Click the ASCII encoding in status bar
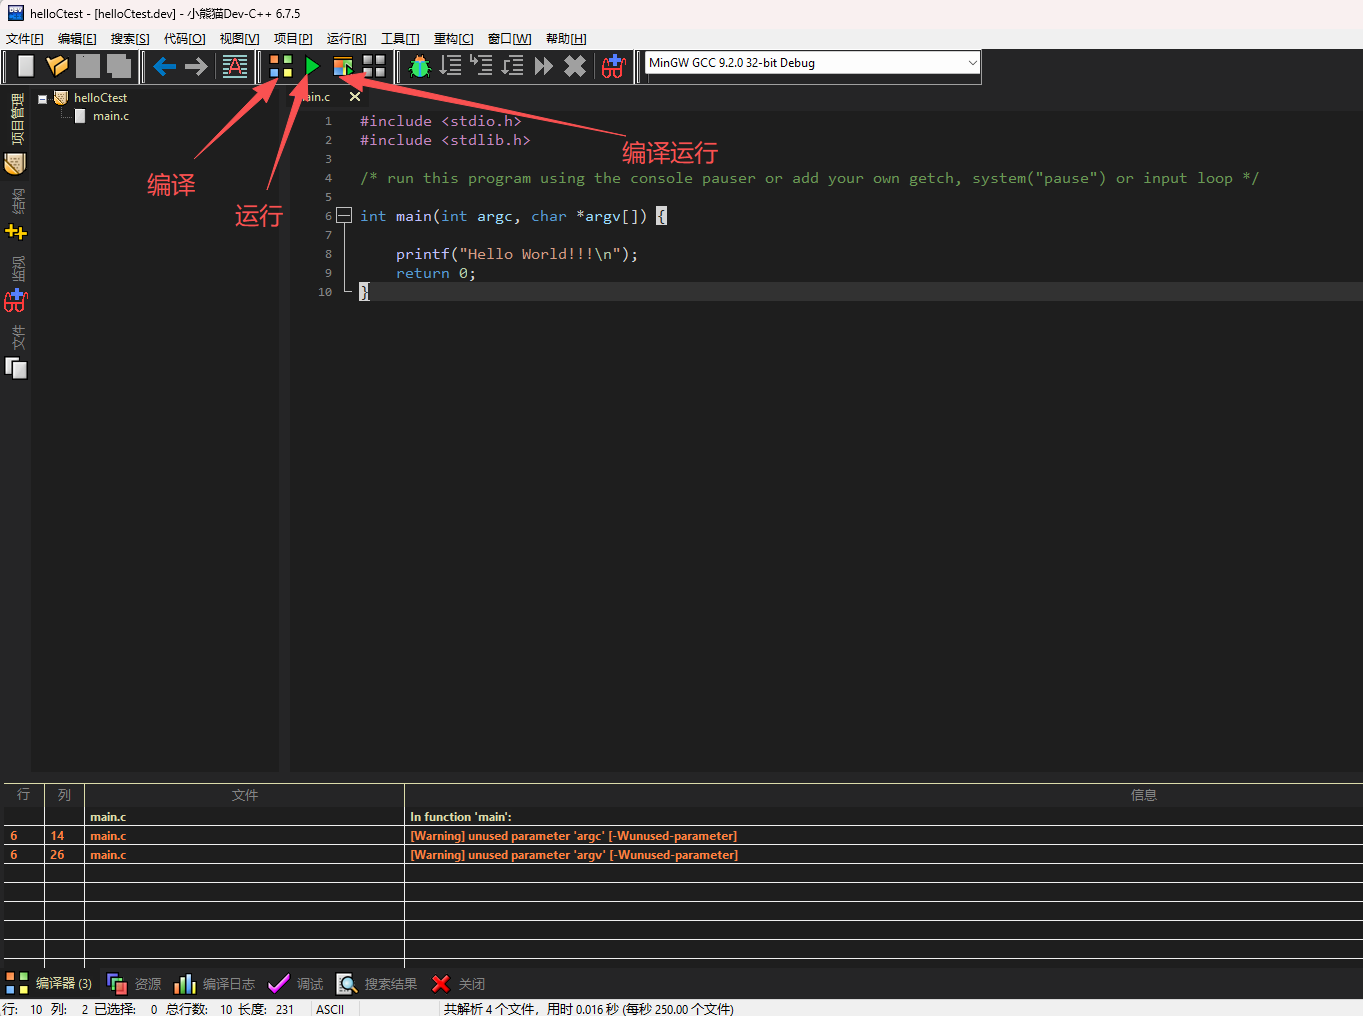 point(330,1009)
